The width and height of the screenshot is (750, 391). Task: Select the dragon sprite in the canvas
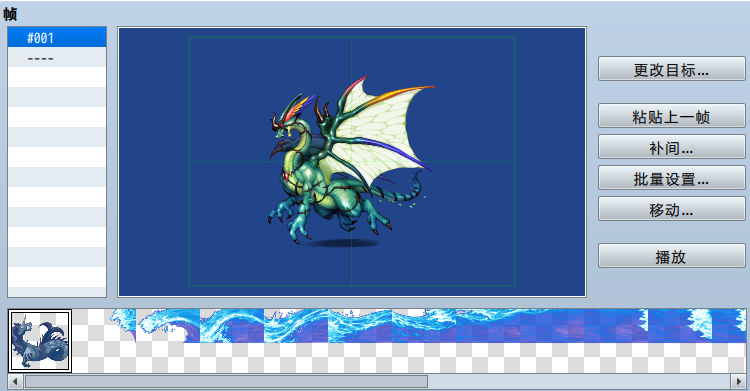351,161
